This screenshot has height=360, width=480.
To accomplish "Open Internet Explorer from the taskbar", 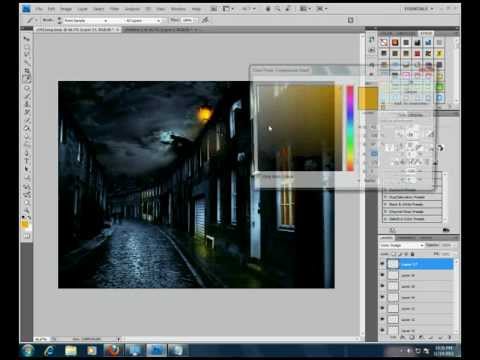I will [50, 350].
